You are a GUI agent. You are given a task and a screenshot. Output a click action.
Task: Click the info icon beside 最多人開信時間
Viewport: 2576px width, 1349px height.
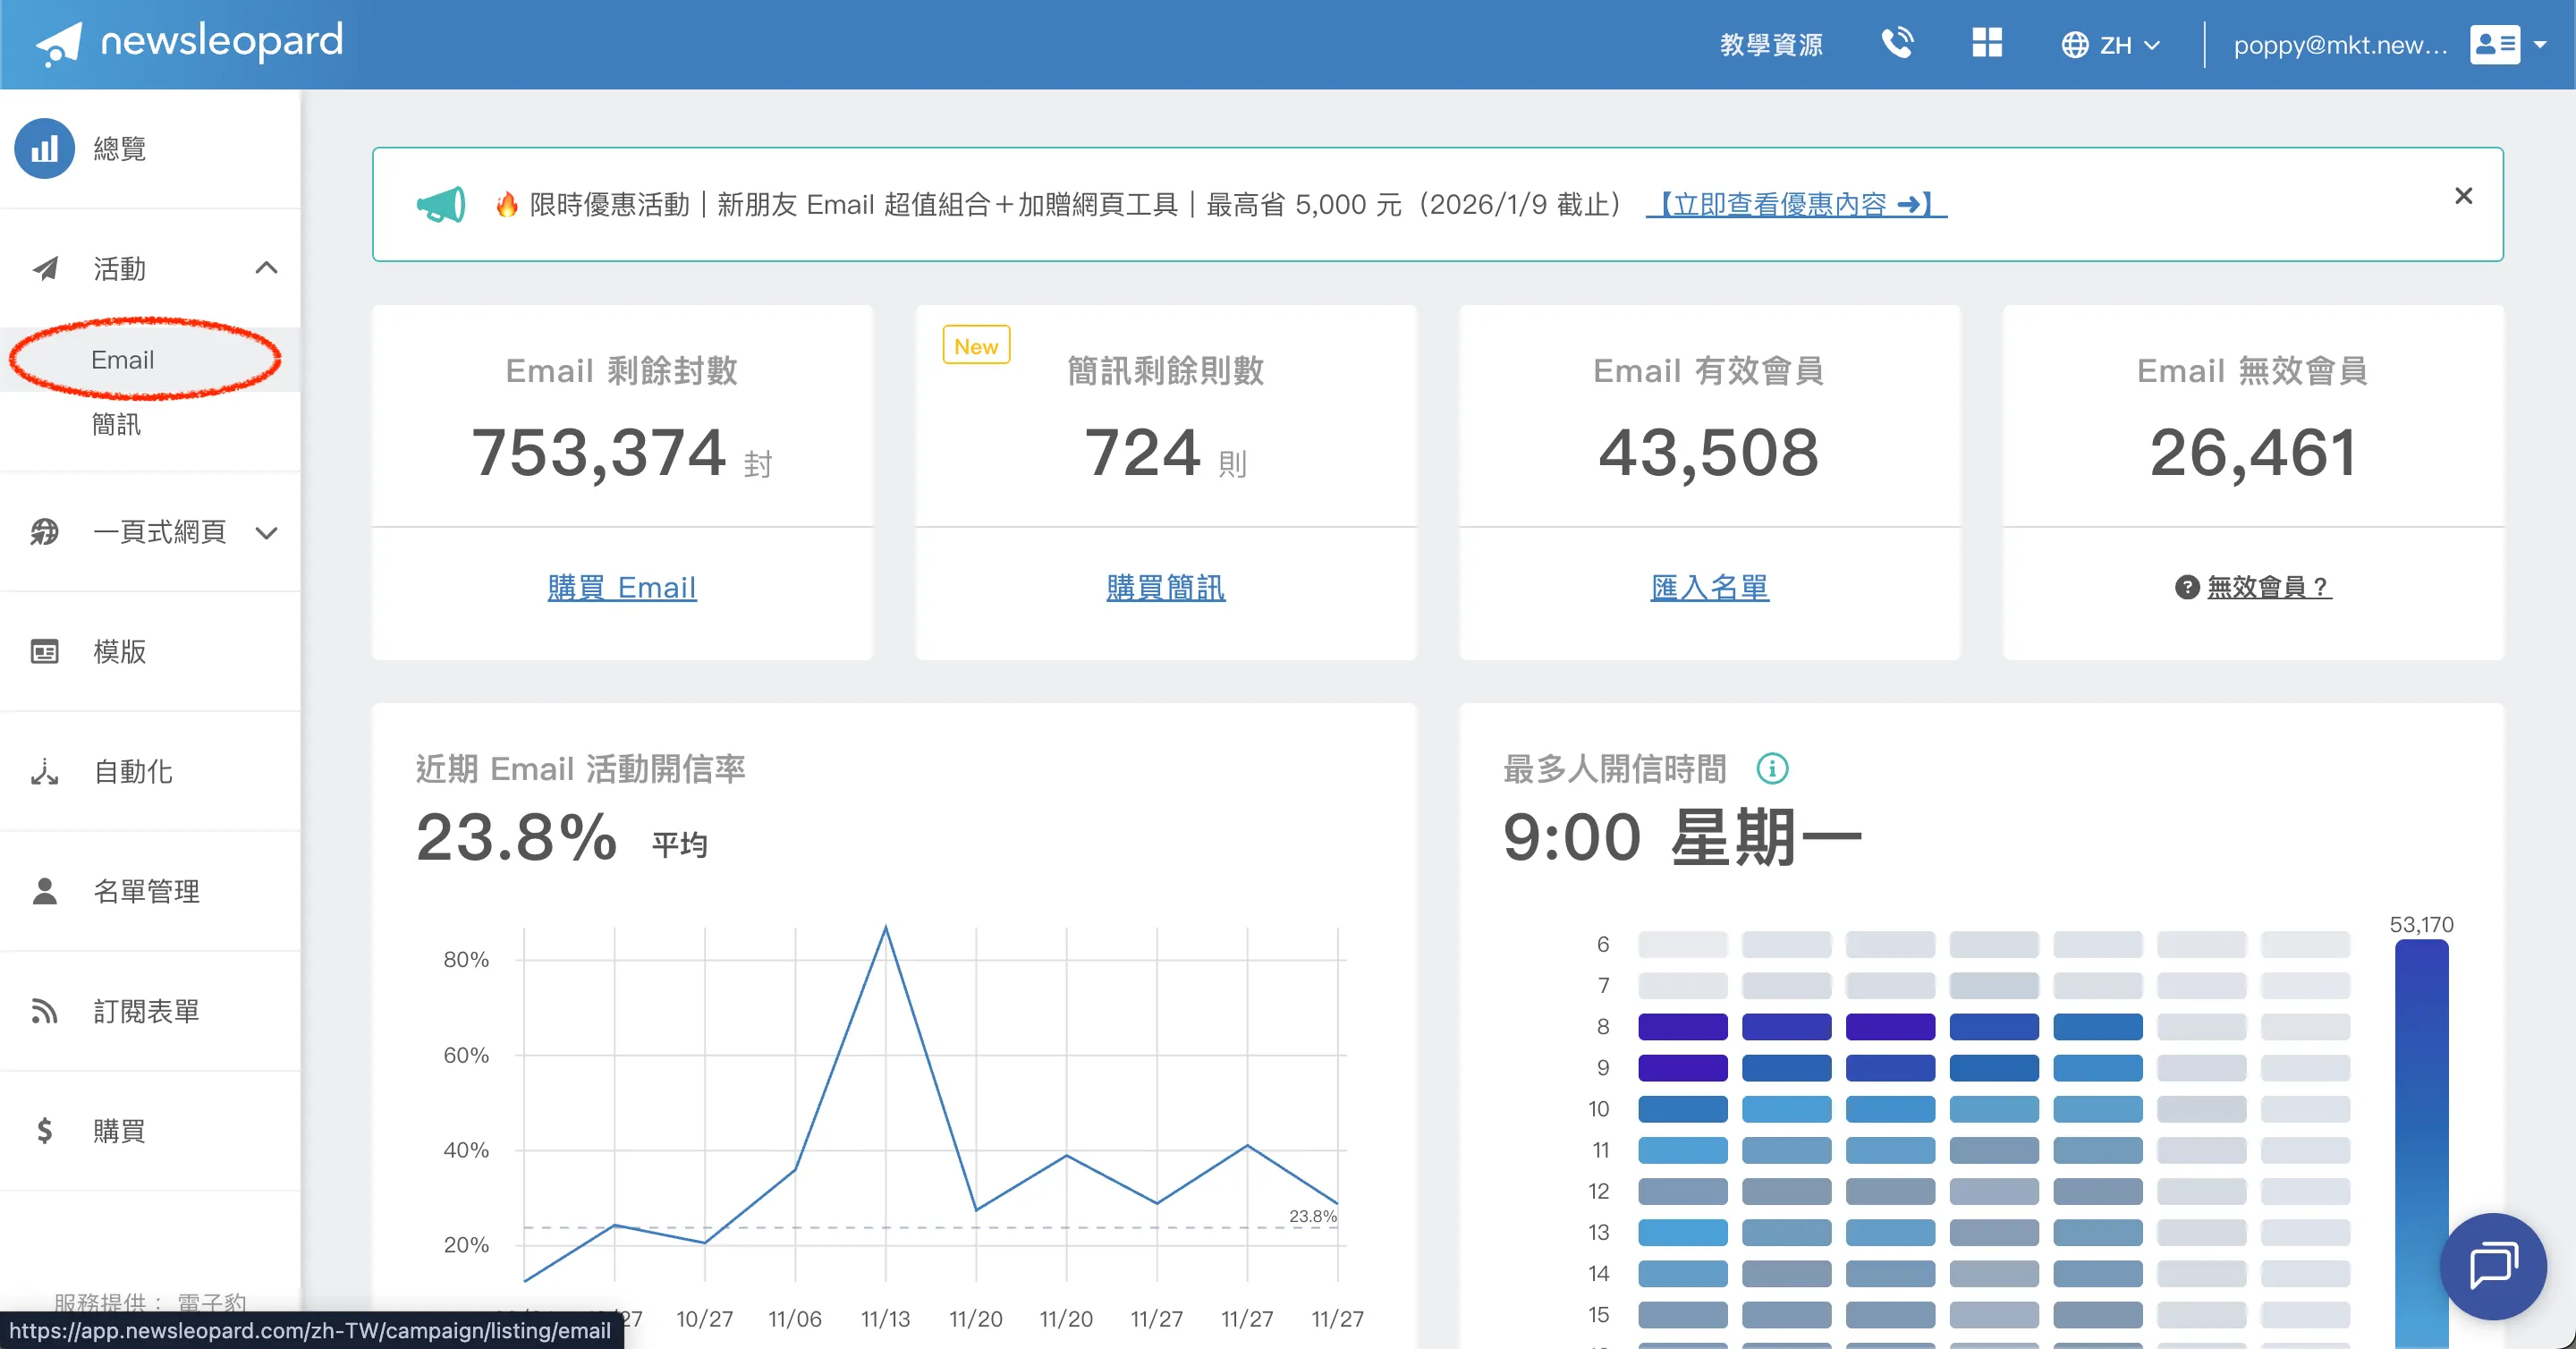tap(1772, 768)
